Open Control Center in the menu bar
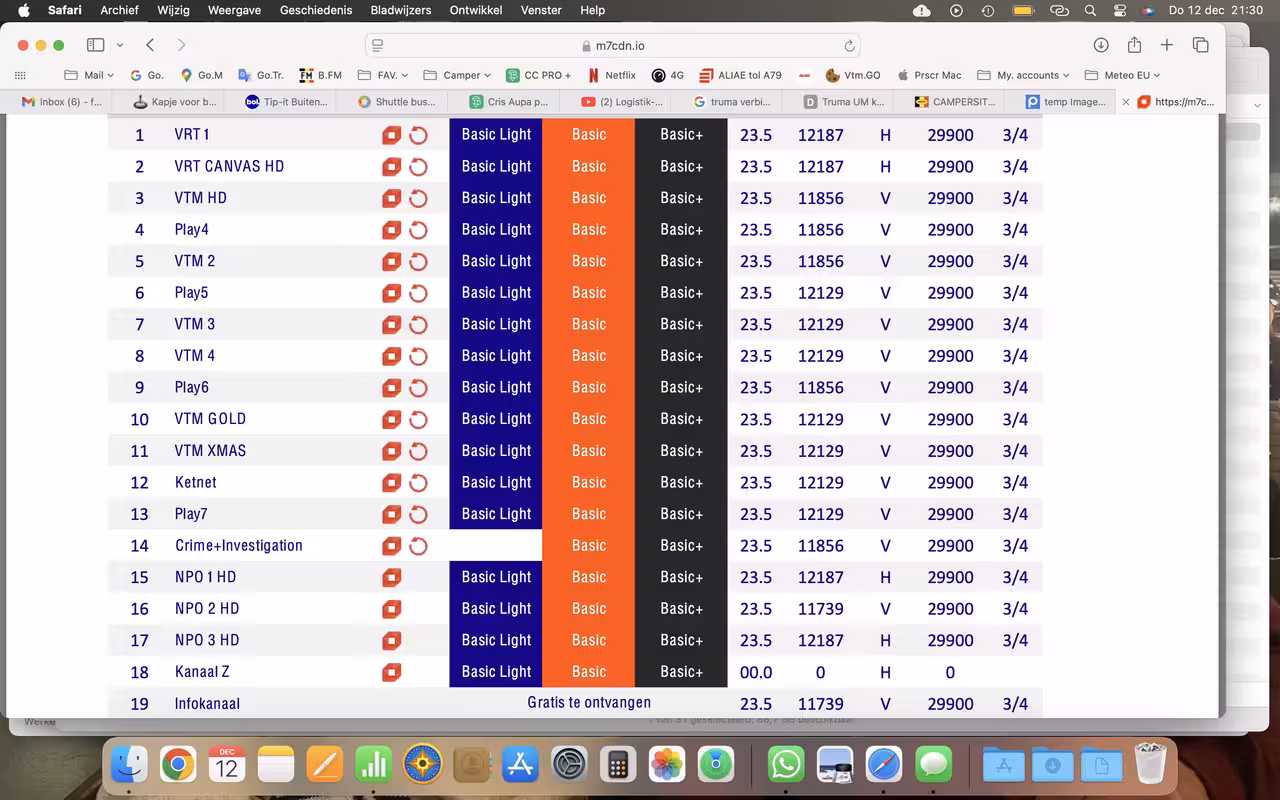This screenshot has height=800, width=1280. click(x=1120, y=10)
